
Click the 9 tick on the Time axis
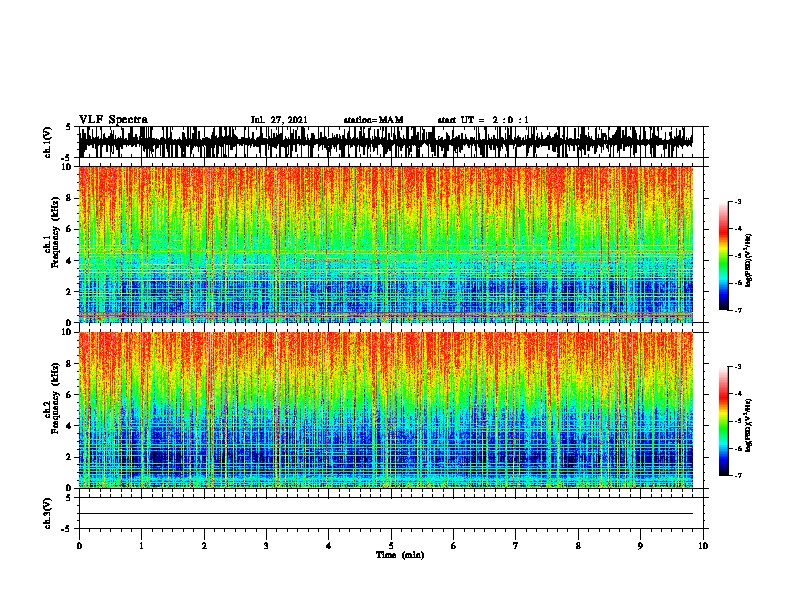tap(640, 545)
